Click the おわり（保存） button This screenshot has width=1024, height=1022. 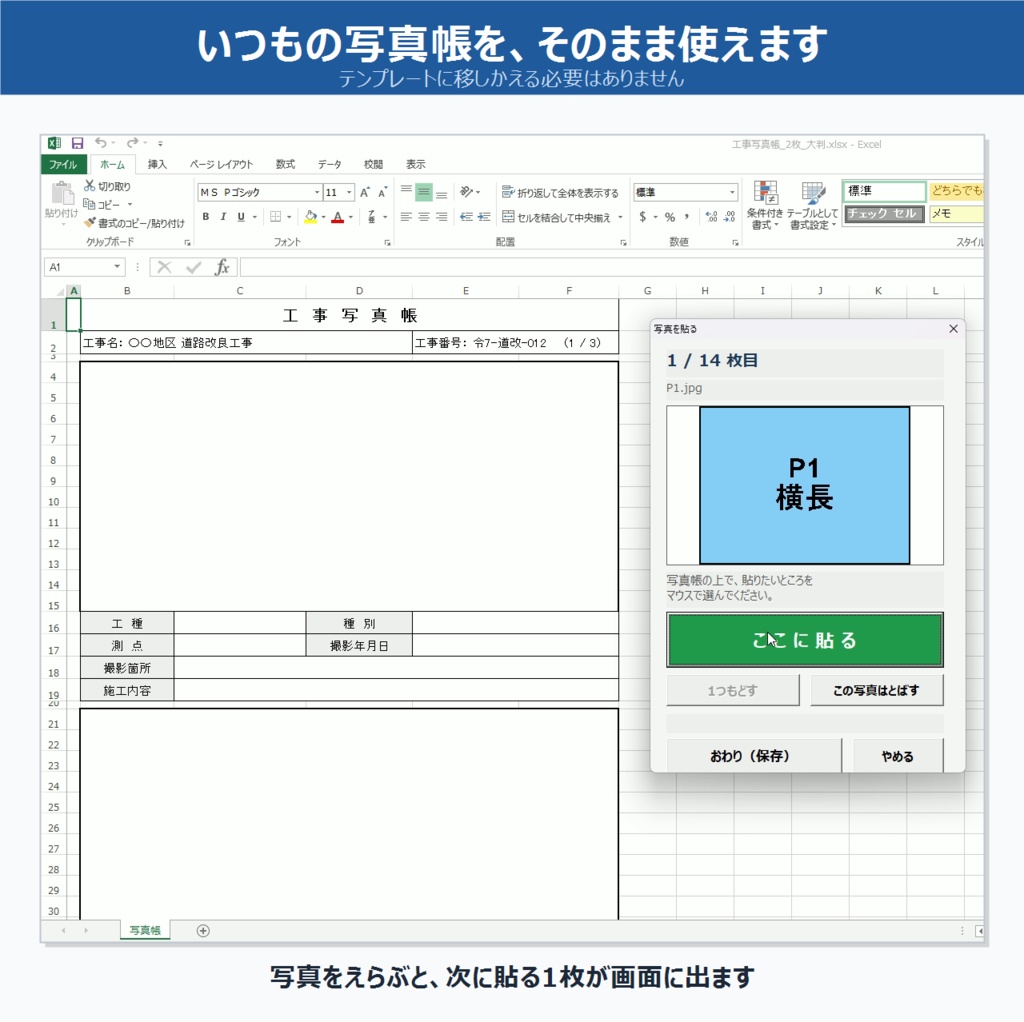[x=754, y=756]
